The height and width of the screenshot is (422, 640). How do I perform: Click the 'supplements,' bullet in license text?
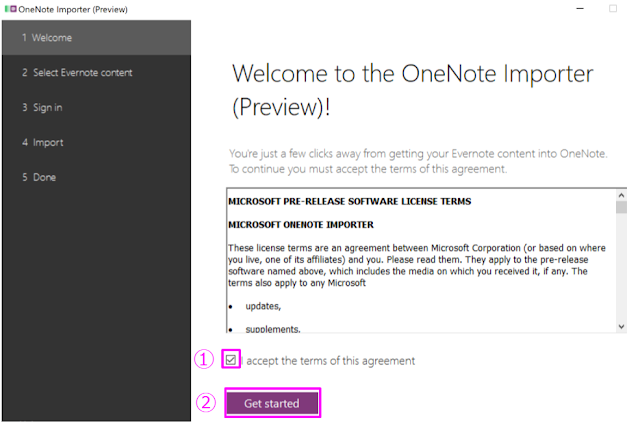pos(273,329)
